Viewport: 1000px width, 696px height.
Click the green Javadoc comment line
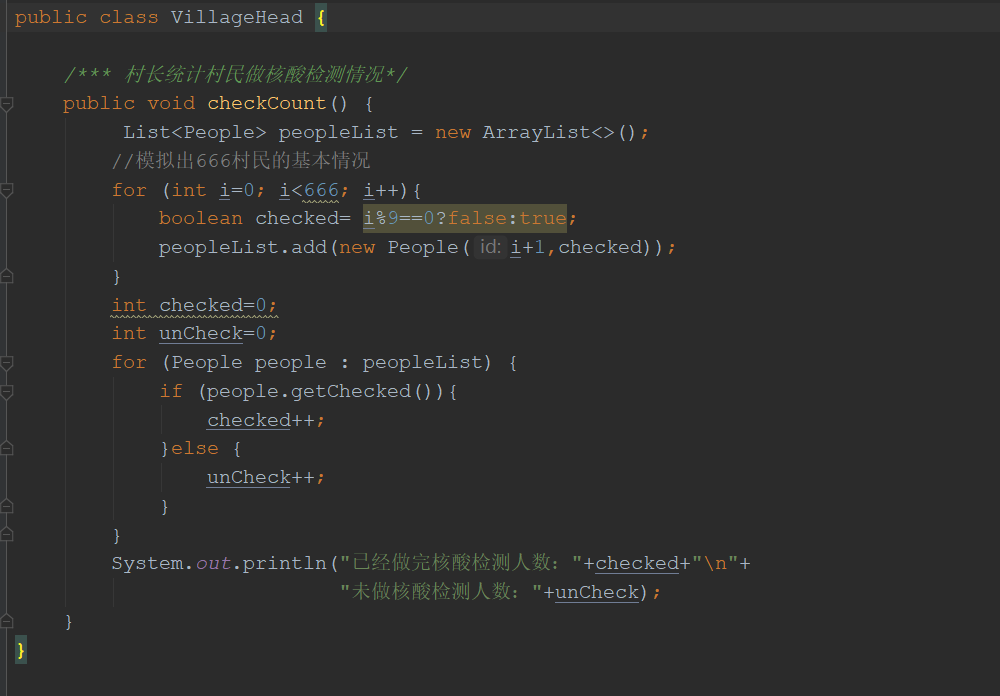(x=235, y=75)
